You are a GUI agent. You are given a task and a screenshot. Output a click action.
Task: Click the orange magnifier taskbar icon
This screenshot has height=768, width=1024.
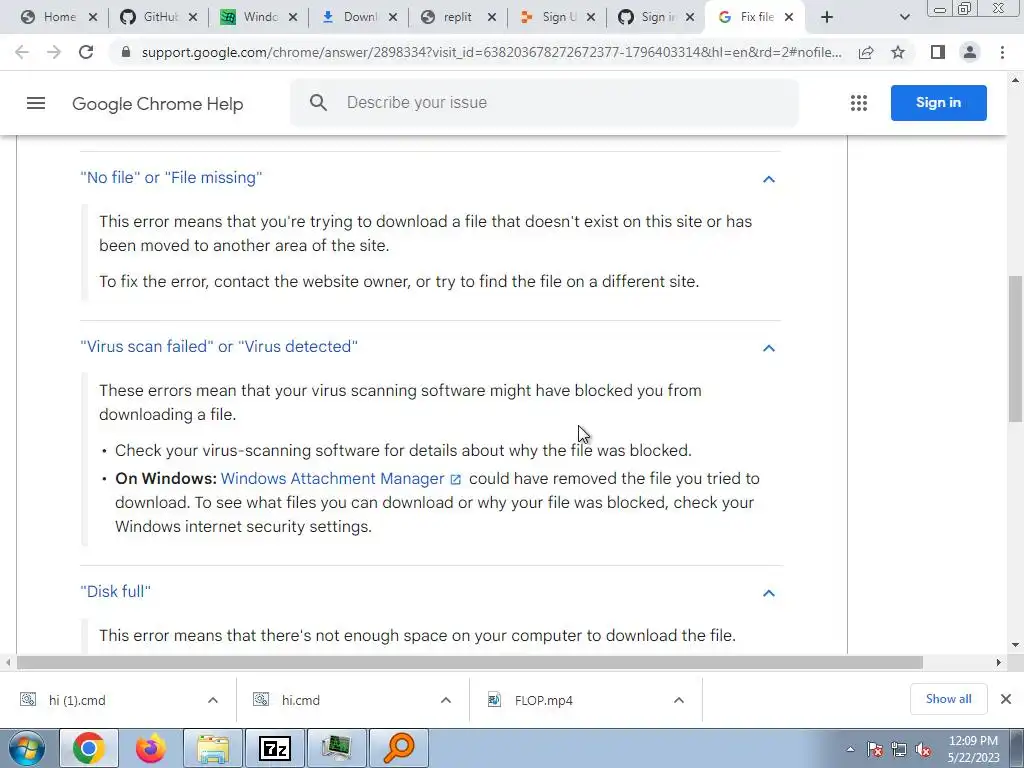(398, 748)
